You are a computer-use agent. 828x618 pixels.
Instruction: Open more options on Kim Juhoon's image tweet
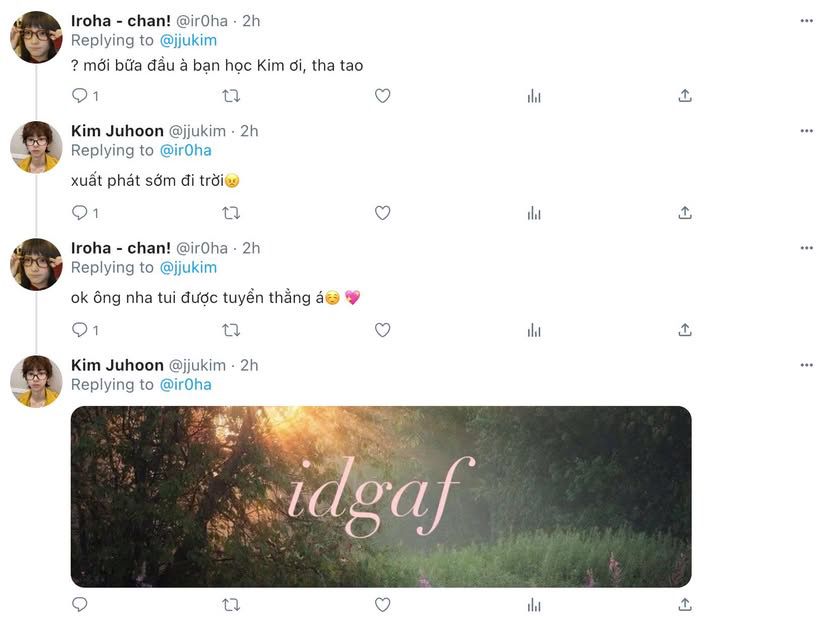coord(806,365)
